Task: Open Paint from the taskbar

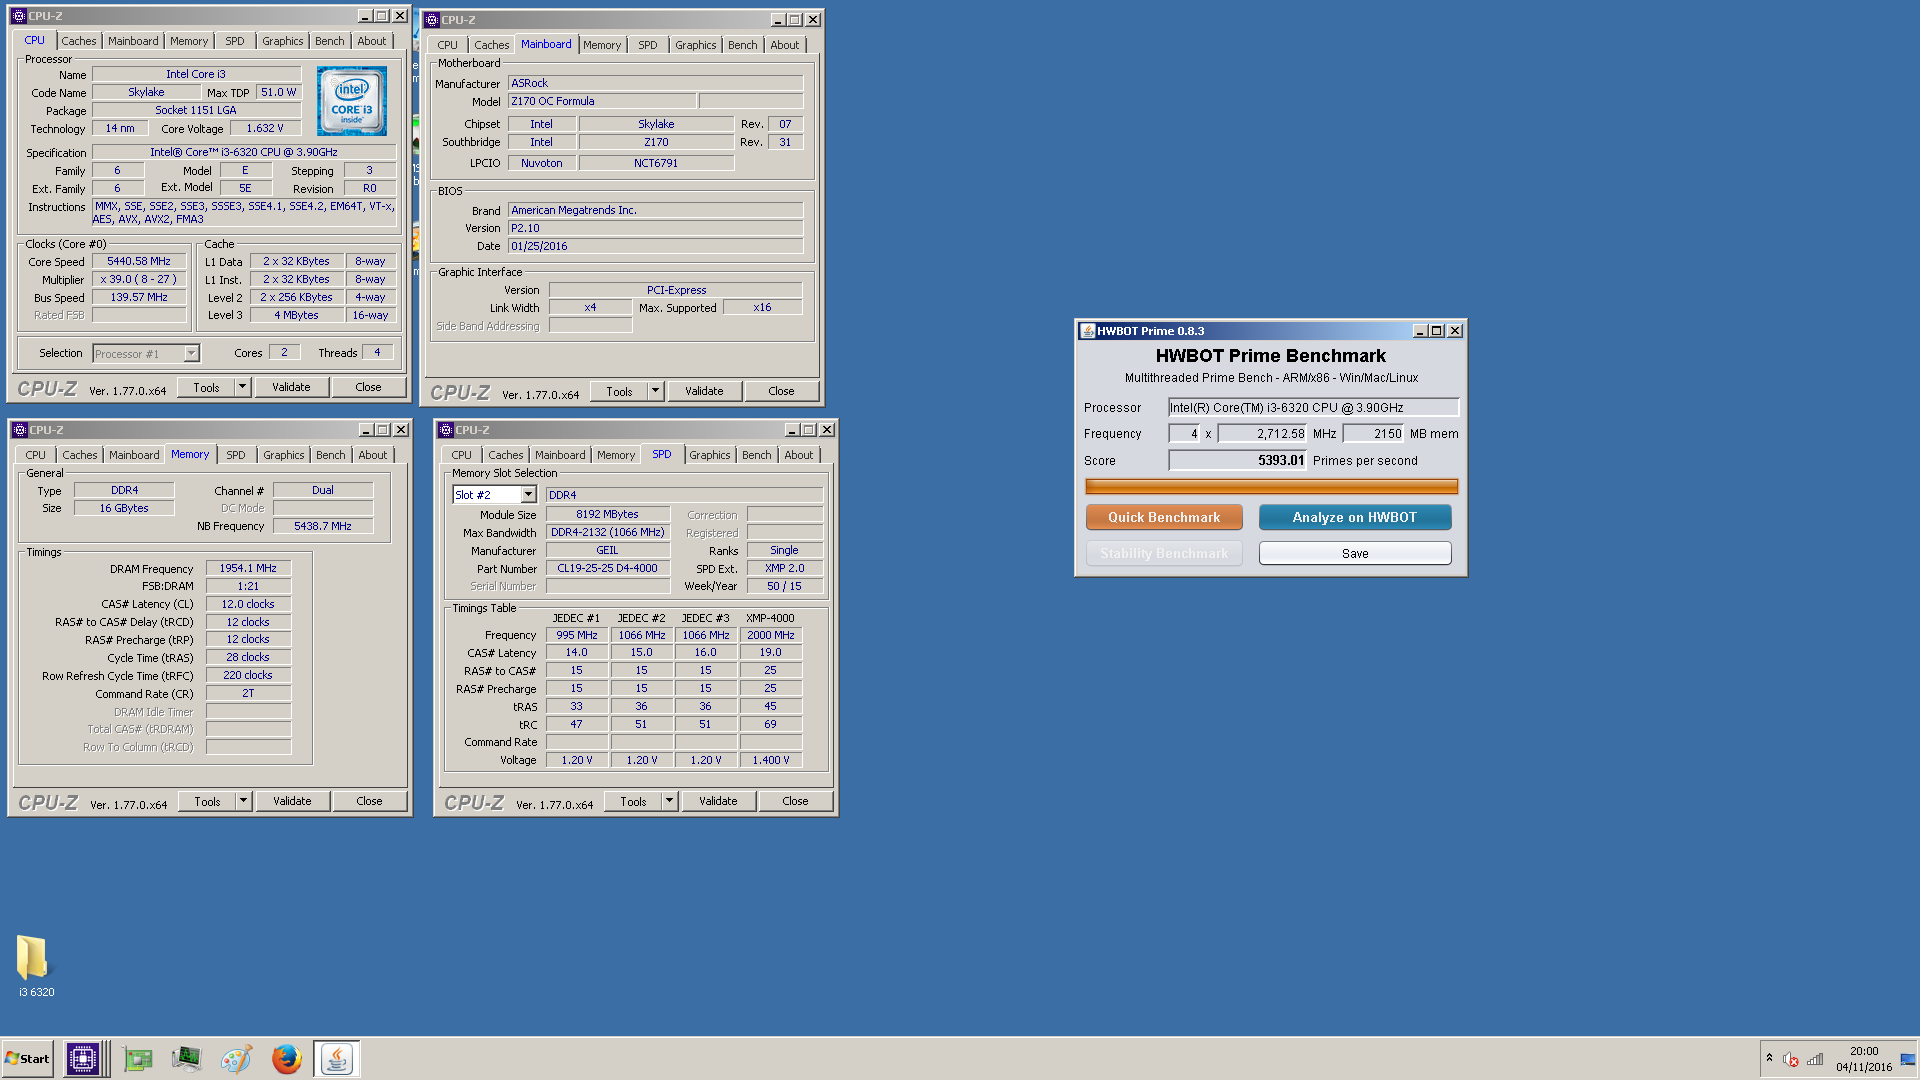Action: coord(236,1058)
